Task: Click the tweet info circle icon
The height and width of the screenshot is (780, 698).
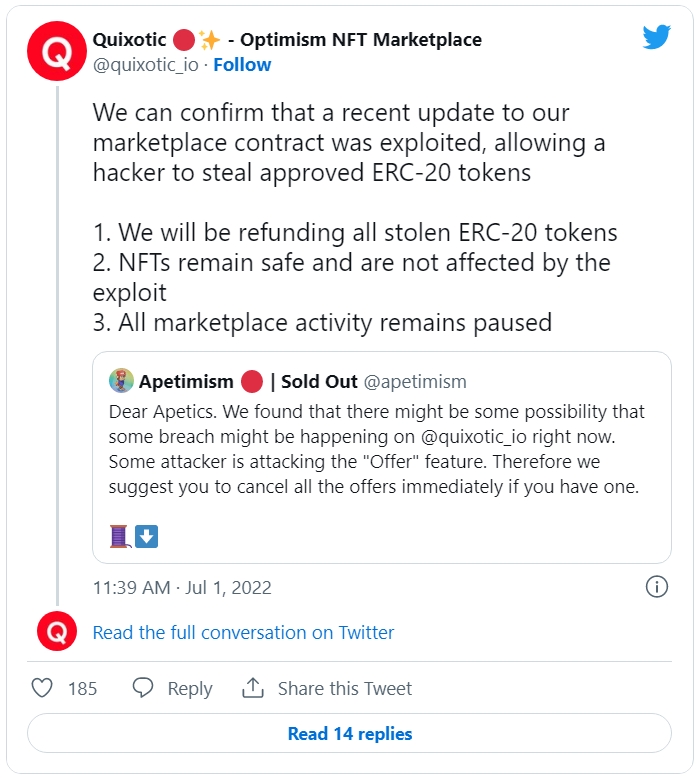Action: tap(656, 586)
